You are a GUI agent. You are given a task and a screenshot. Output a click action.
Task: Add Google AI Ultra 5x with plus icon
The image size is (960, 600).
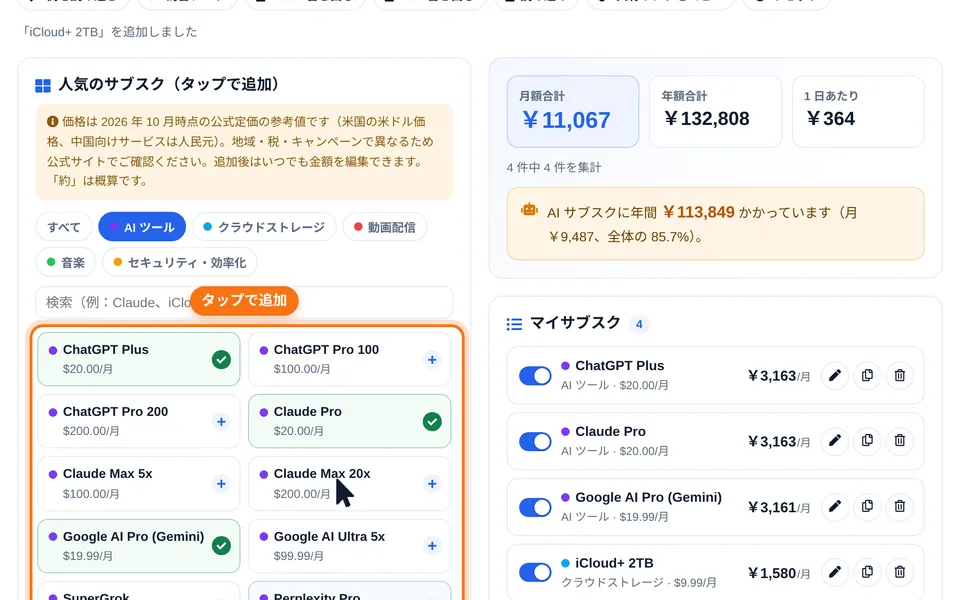[432, 546]
